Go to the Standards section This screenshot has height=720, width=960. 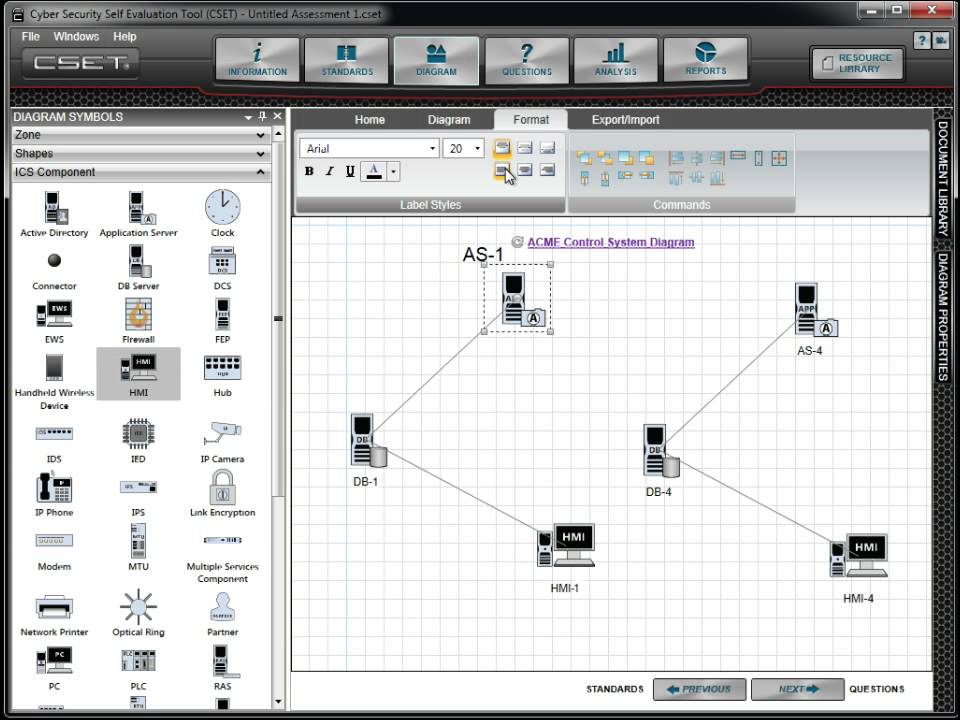coord(347,59)
